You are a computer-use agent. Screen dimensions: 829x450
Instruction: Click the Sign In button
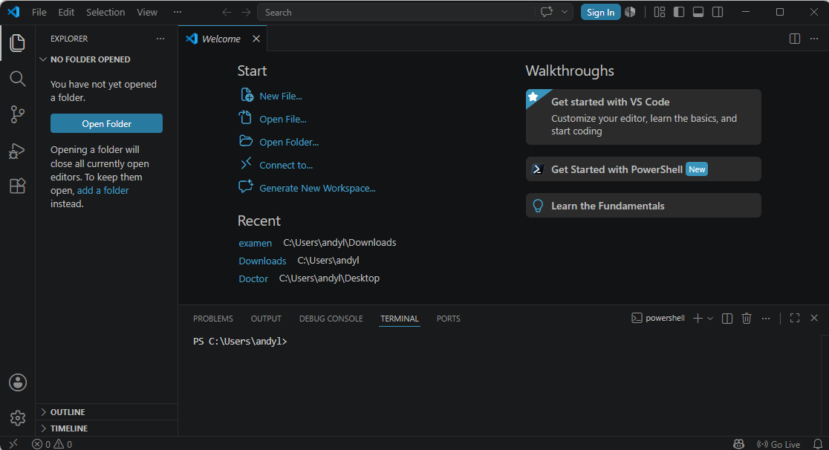601,12
